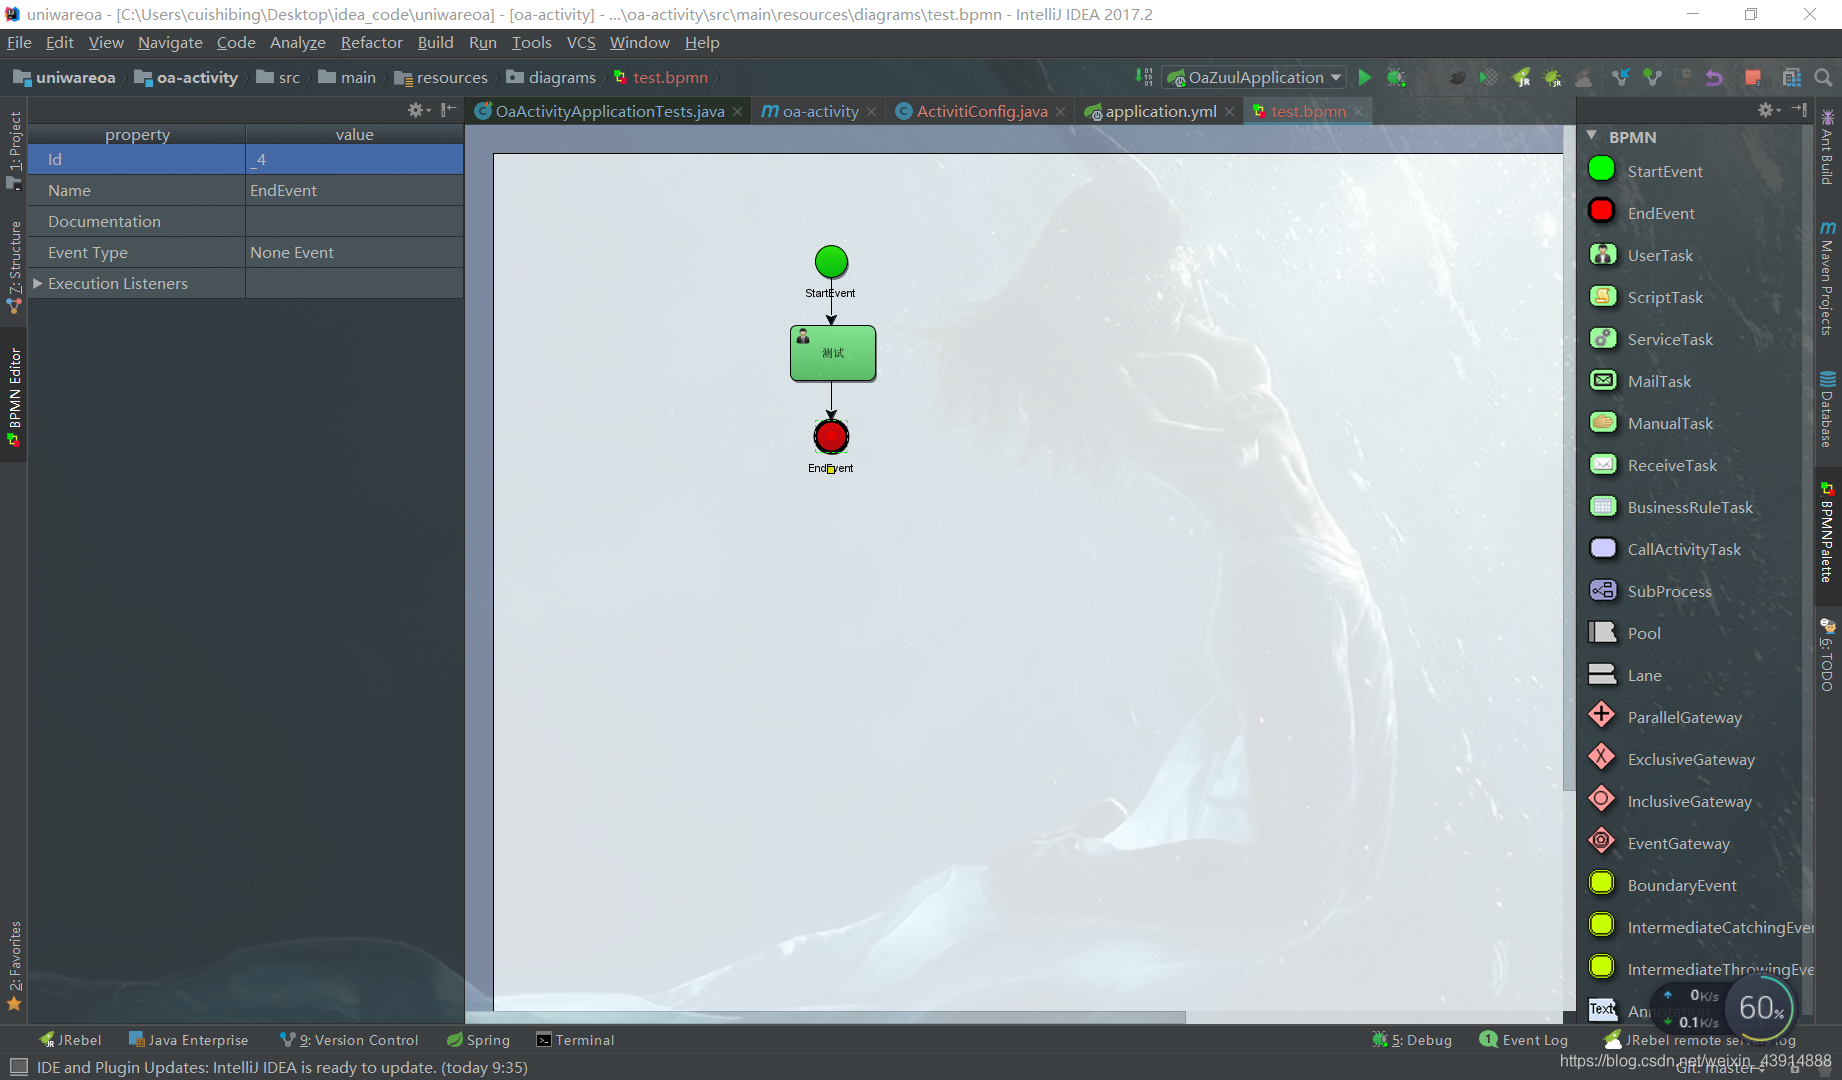Select ScriptTask from BPMN palette
The image size is (1842, 1080).
point(1645,297)
